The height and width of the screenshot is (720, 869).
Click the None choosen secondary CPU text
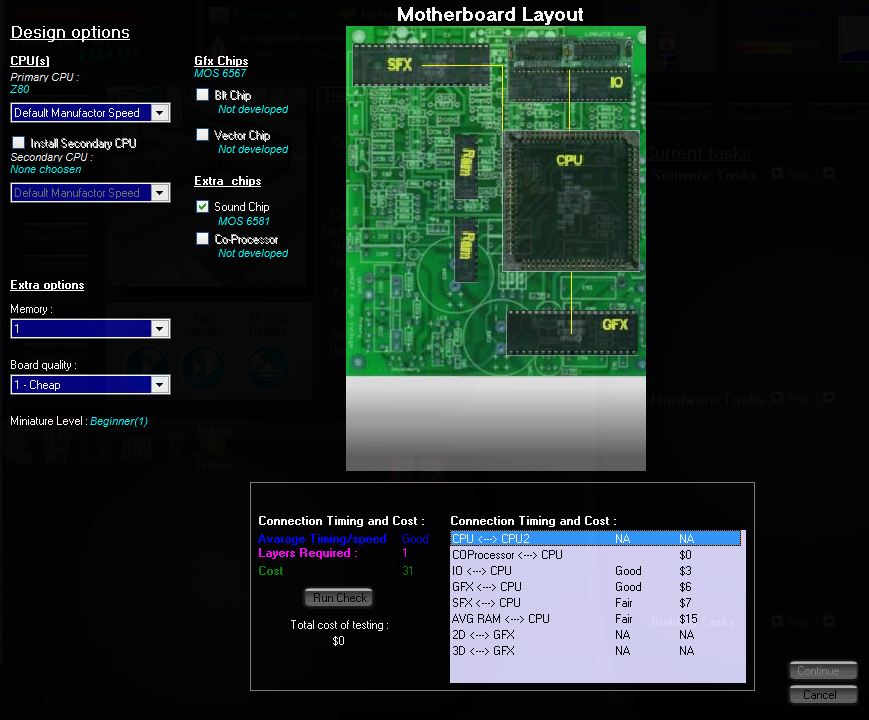[45, 170]
